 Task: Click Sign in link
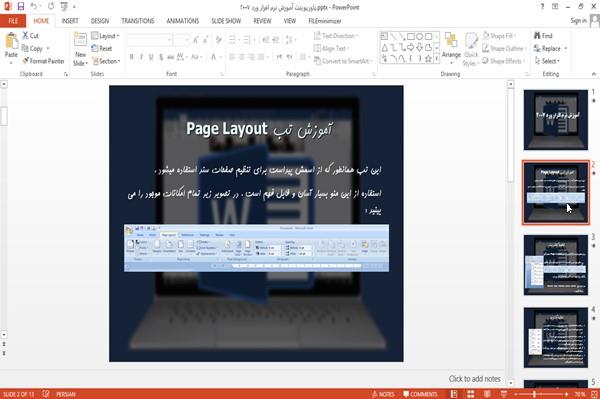pyautogui.click(x=578, y=21)
